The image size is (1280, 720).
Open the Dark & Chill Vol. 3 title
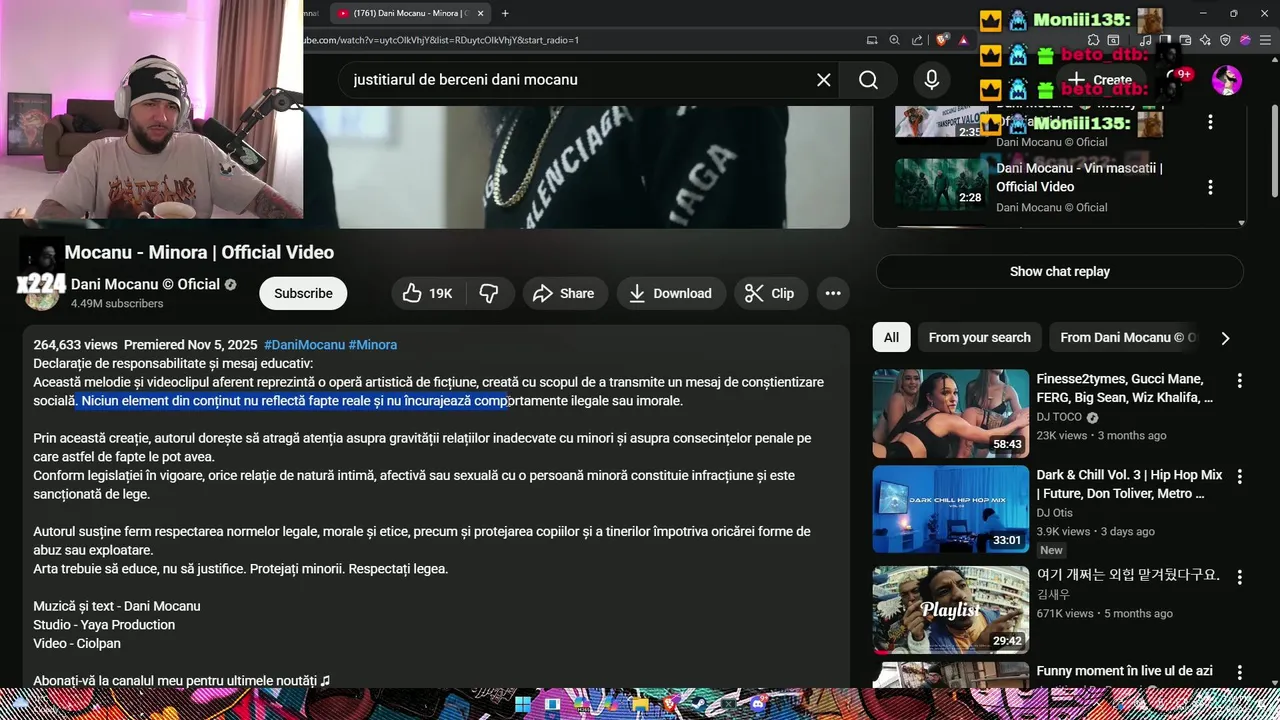tap(1129, 484)
